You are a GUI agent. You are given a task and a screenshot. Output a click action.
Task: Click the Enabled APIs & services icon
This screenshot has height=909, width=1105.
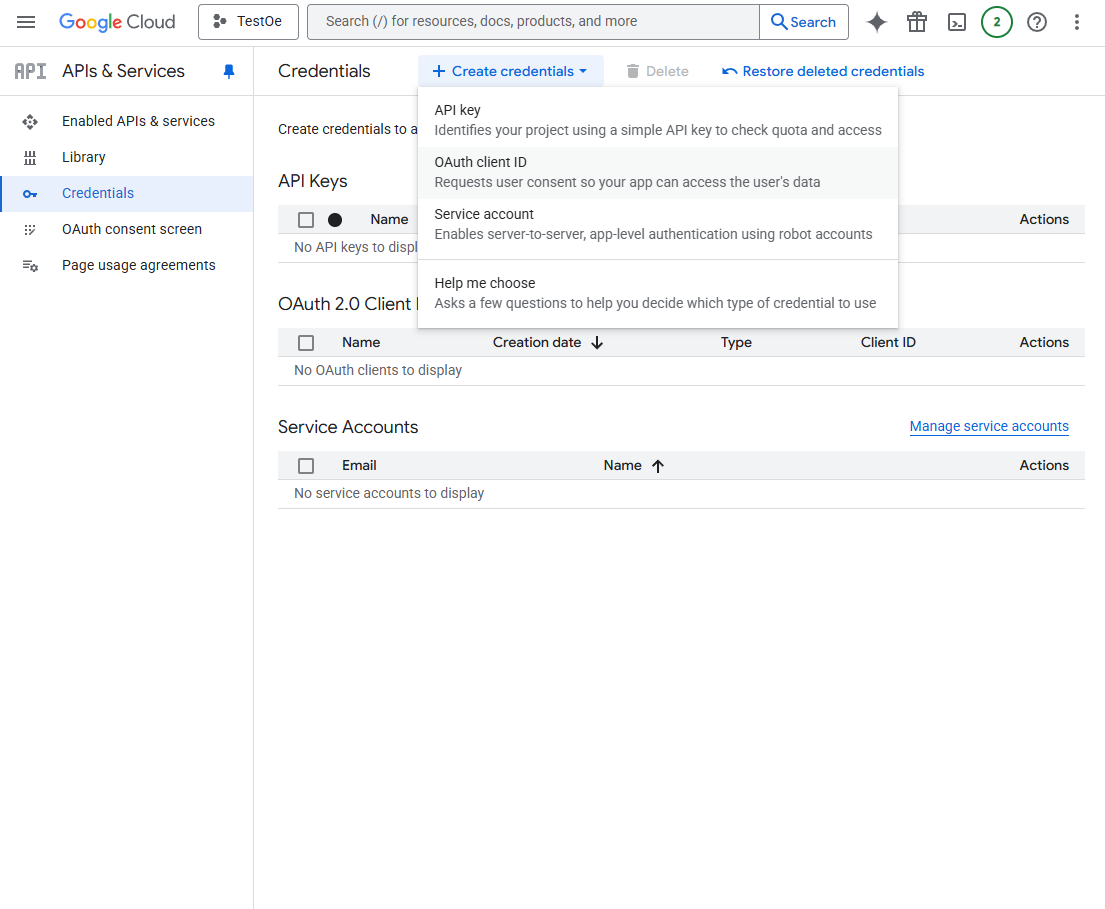(30, 122)
